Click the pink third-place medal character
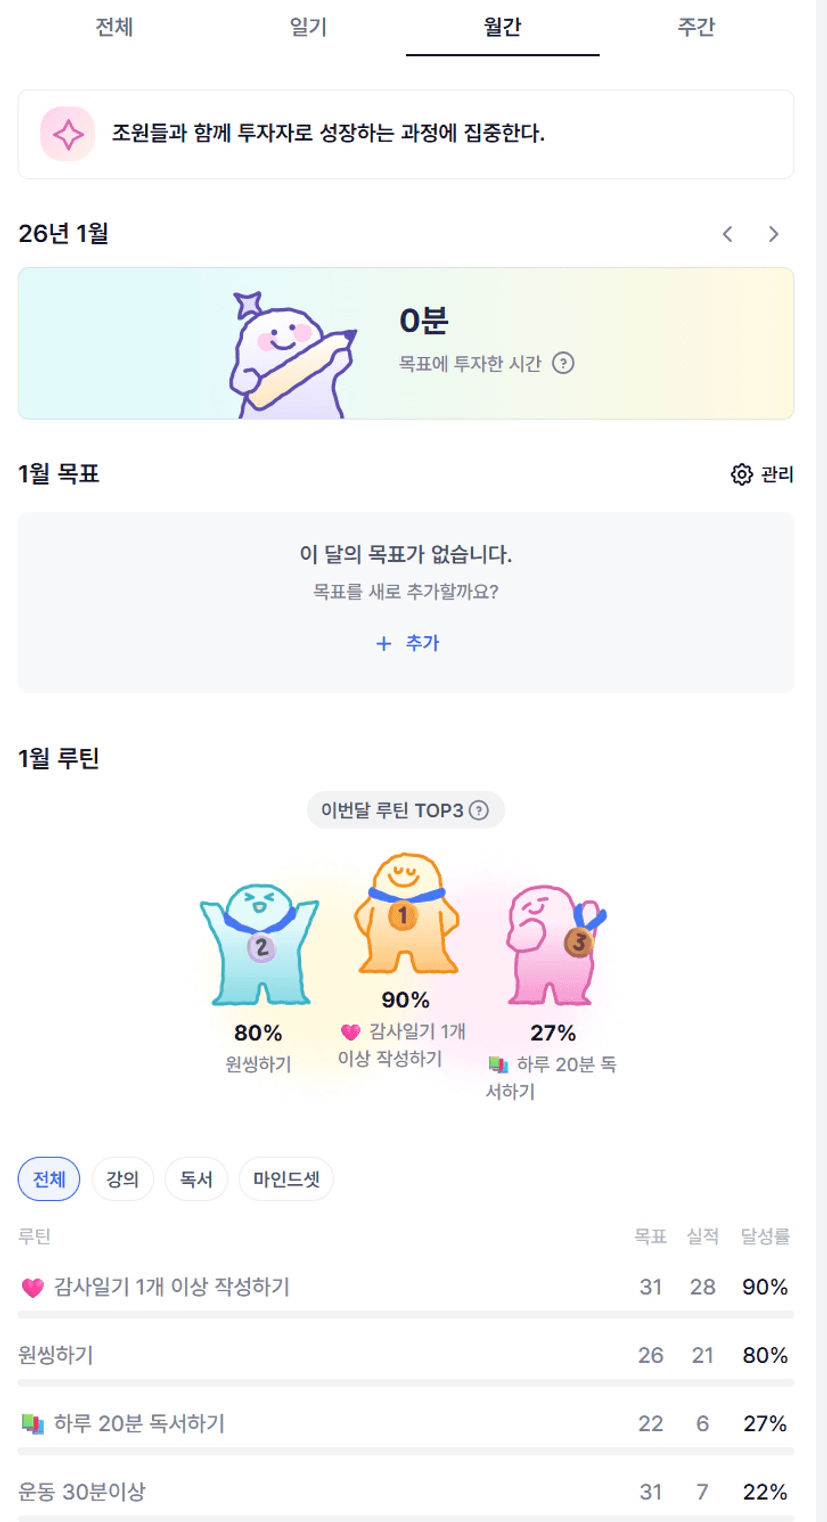 (x=555, y=943)
